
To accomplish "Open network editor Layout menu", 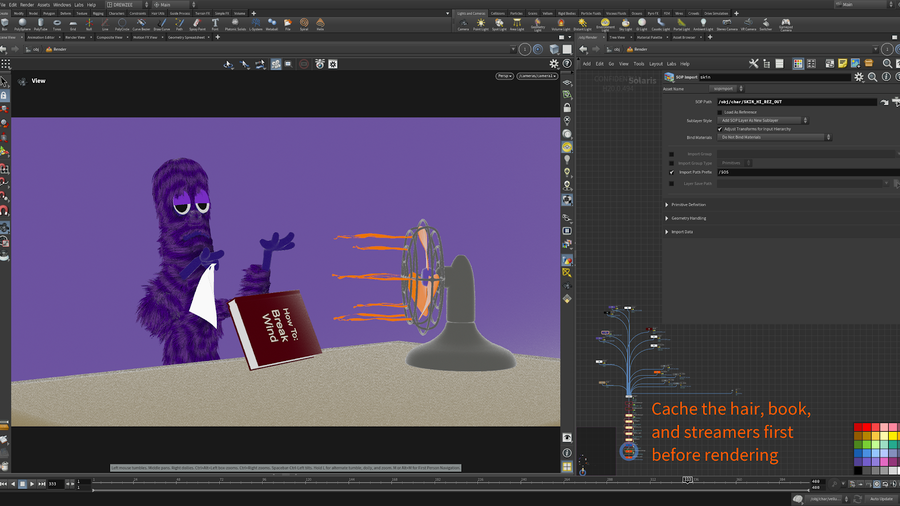I will click(656, 64).
